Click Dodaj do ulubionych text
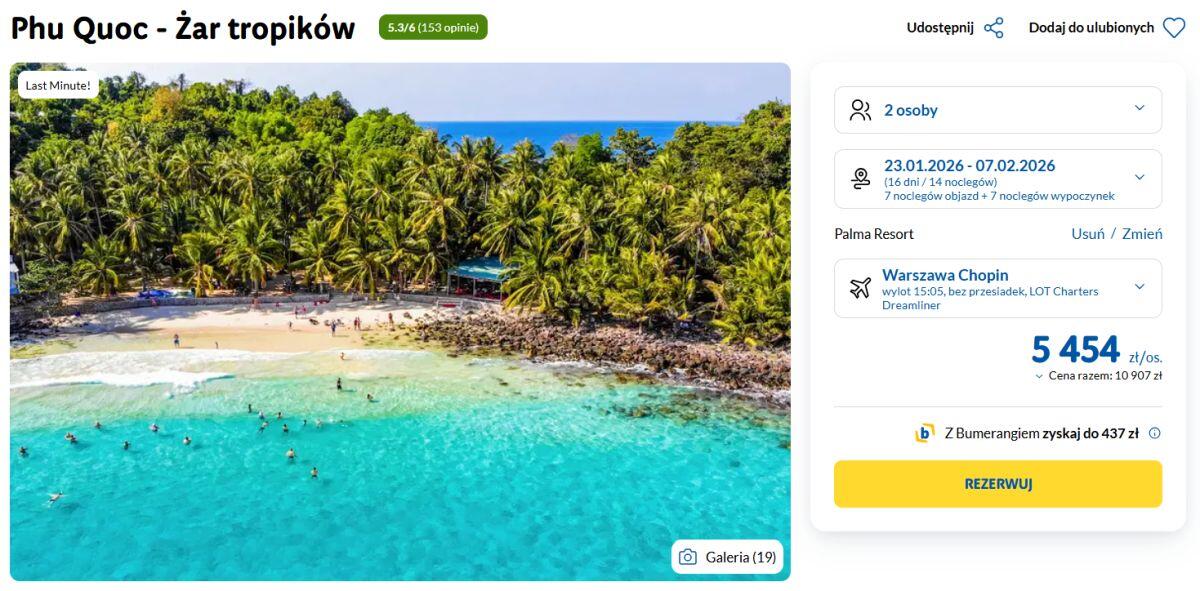This screenshot has width=1200, height=591. [x=1091, y=28]
